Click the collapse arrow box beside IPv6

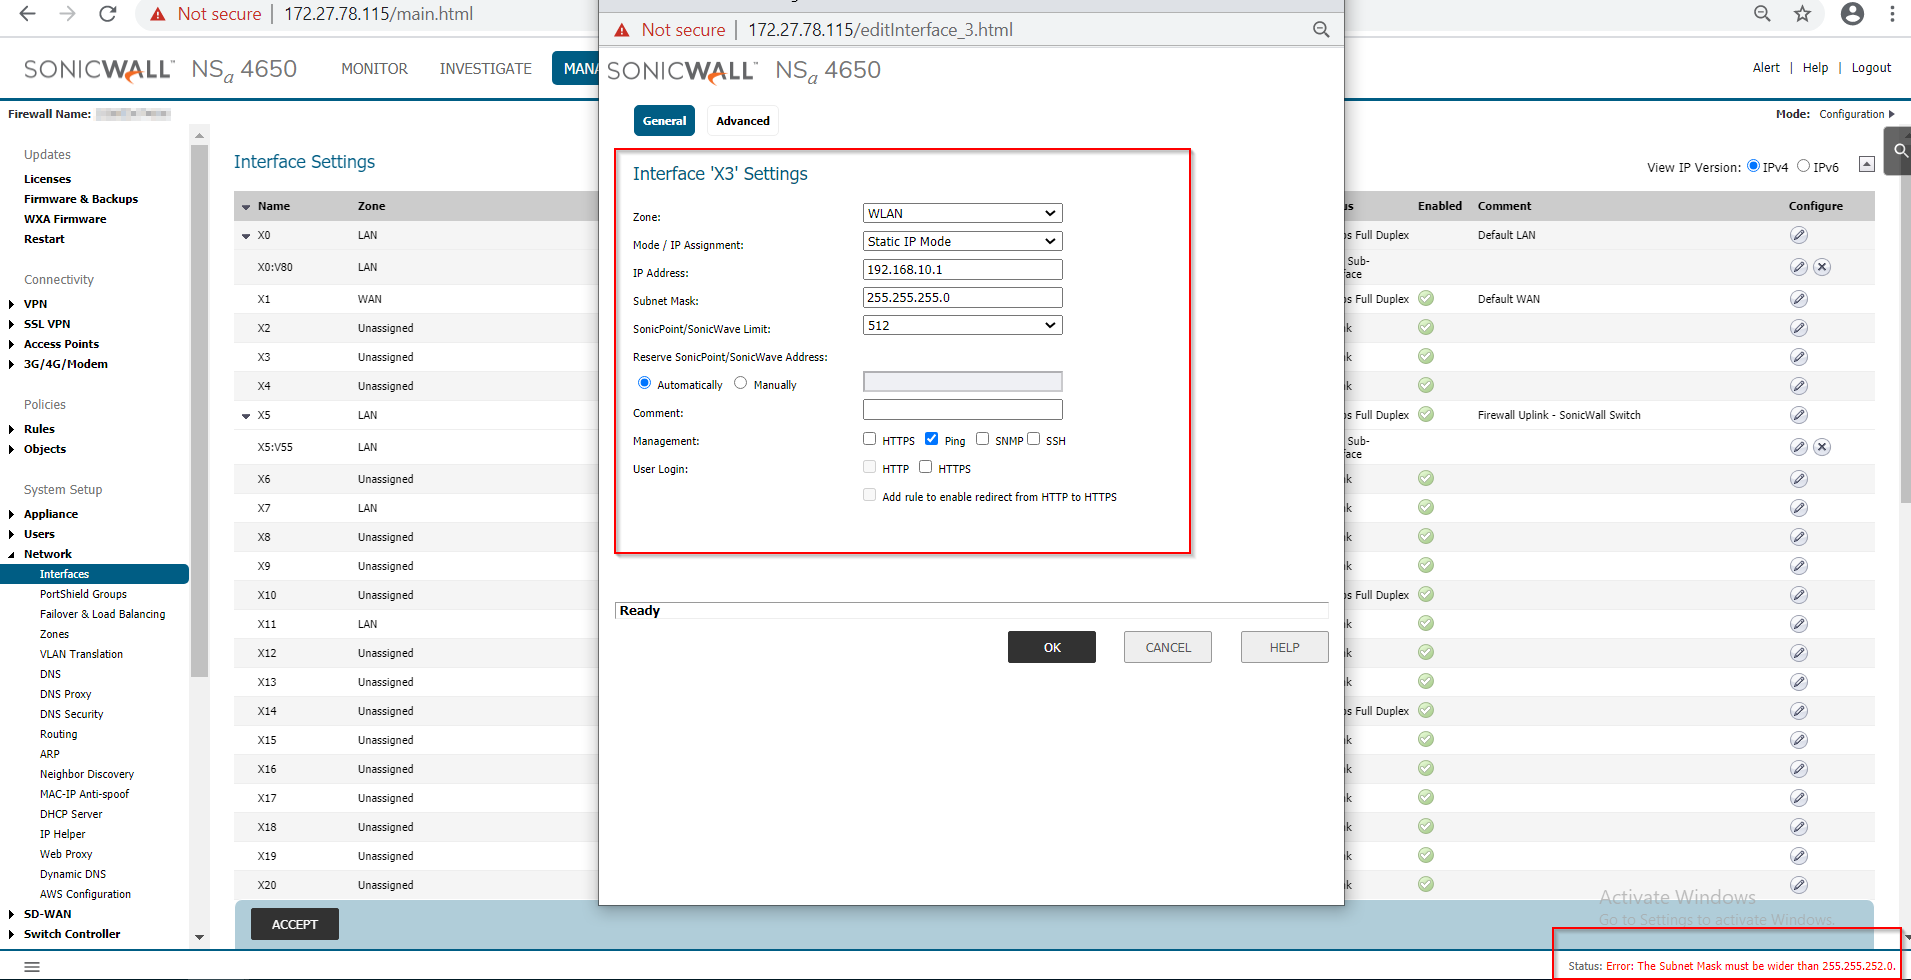click(1866, 164)
